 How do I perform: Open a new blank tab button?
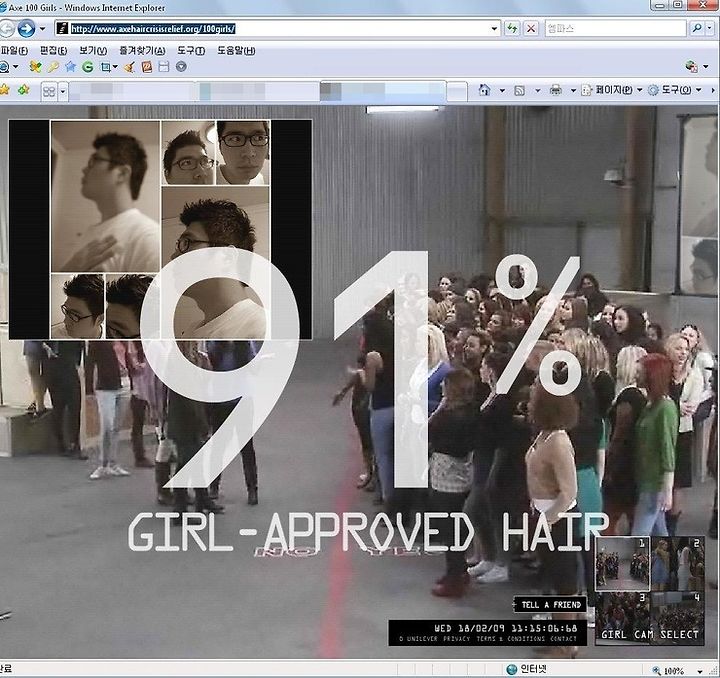457,91
